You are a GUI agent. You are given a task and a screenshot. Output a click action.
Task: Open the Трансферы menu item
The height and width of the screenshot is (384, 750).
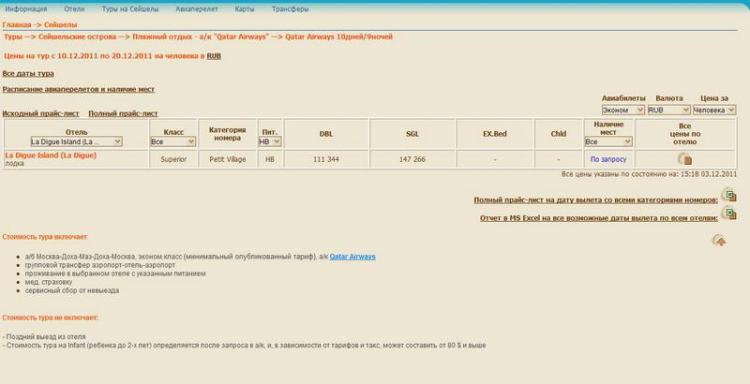290,9
